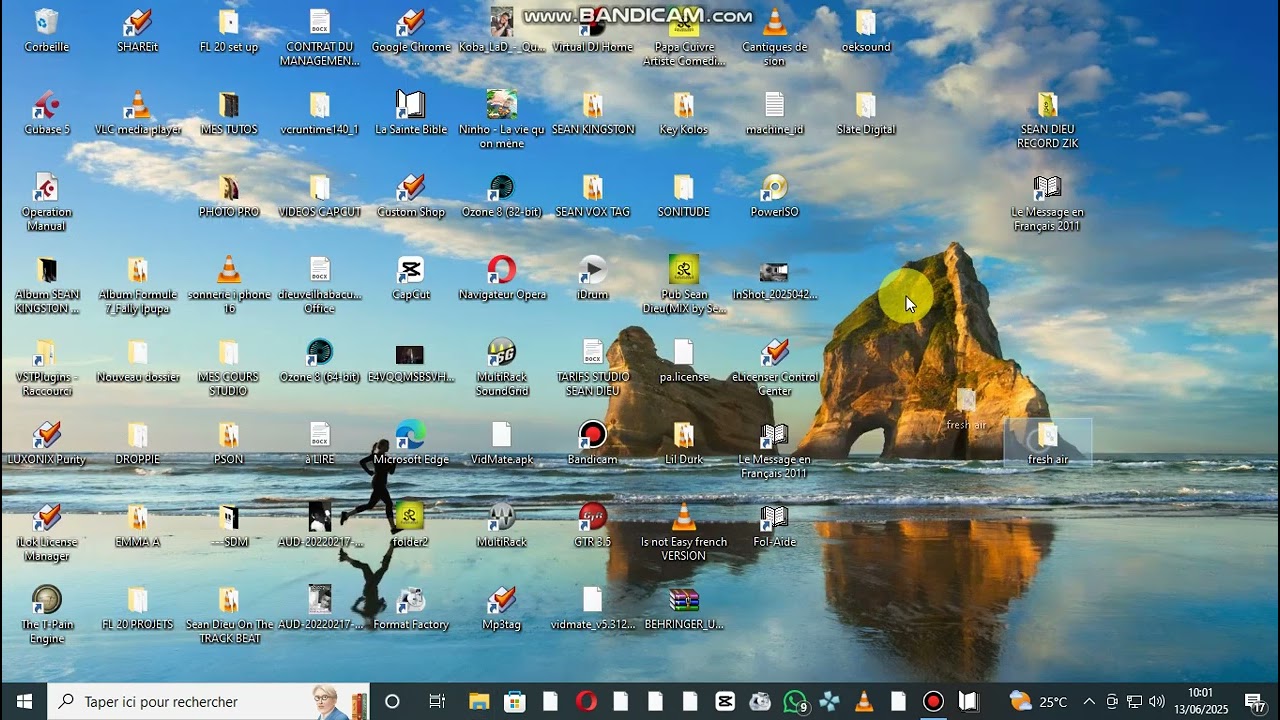This screenshot has width=1280, height=720.
Task: Click the MES TUTOS folder icon
Action: [x=228, y=113]
